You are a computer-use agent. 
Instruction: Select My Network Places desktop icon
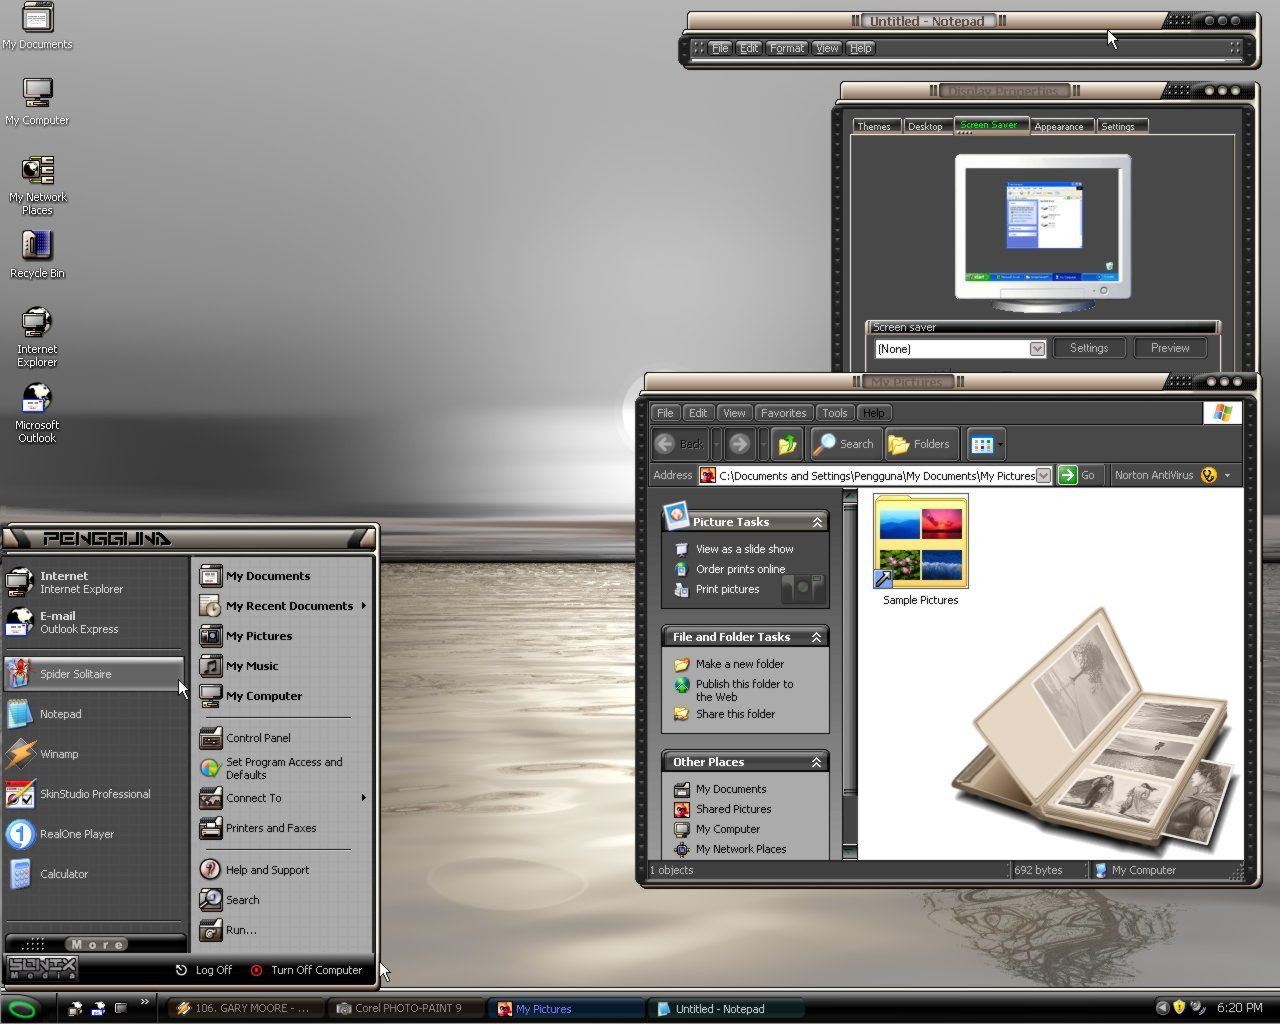click(37, 185)
